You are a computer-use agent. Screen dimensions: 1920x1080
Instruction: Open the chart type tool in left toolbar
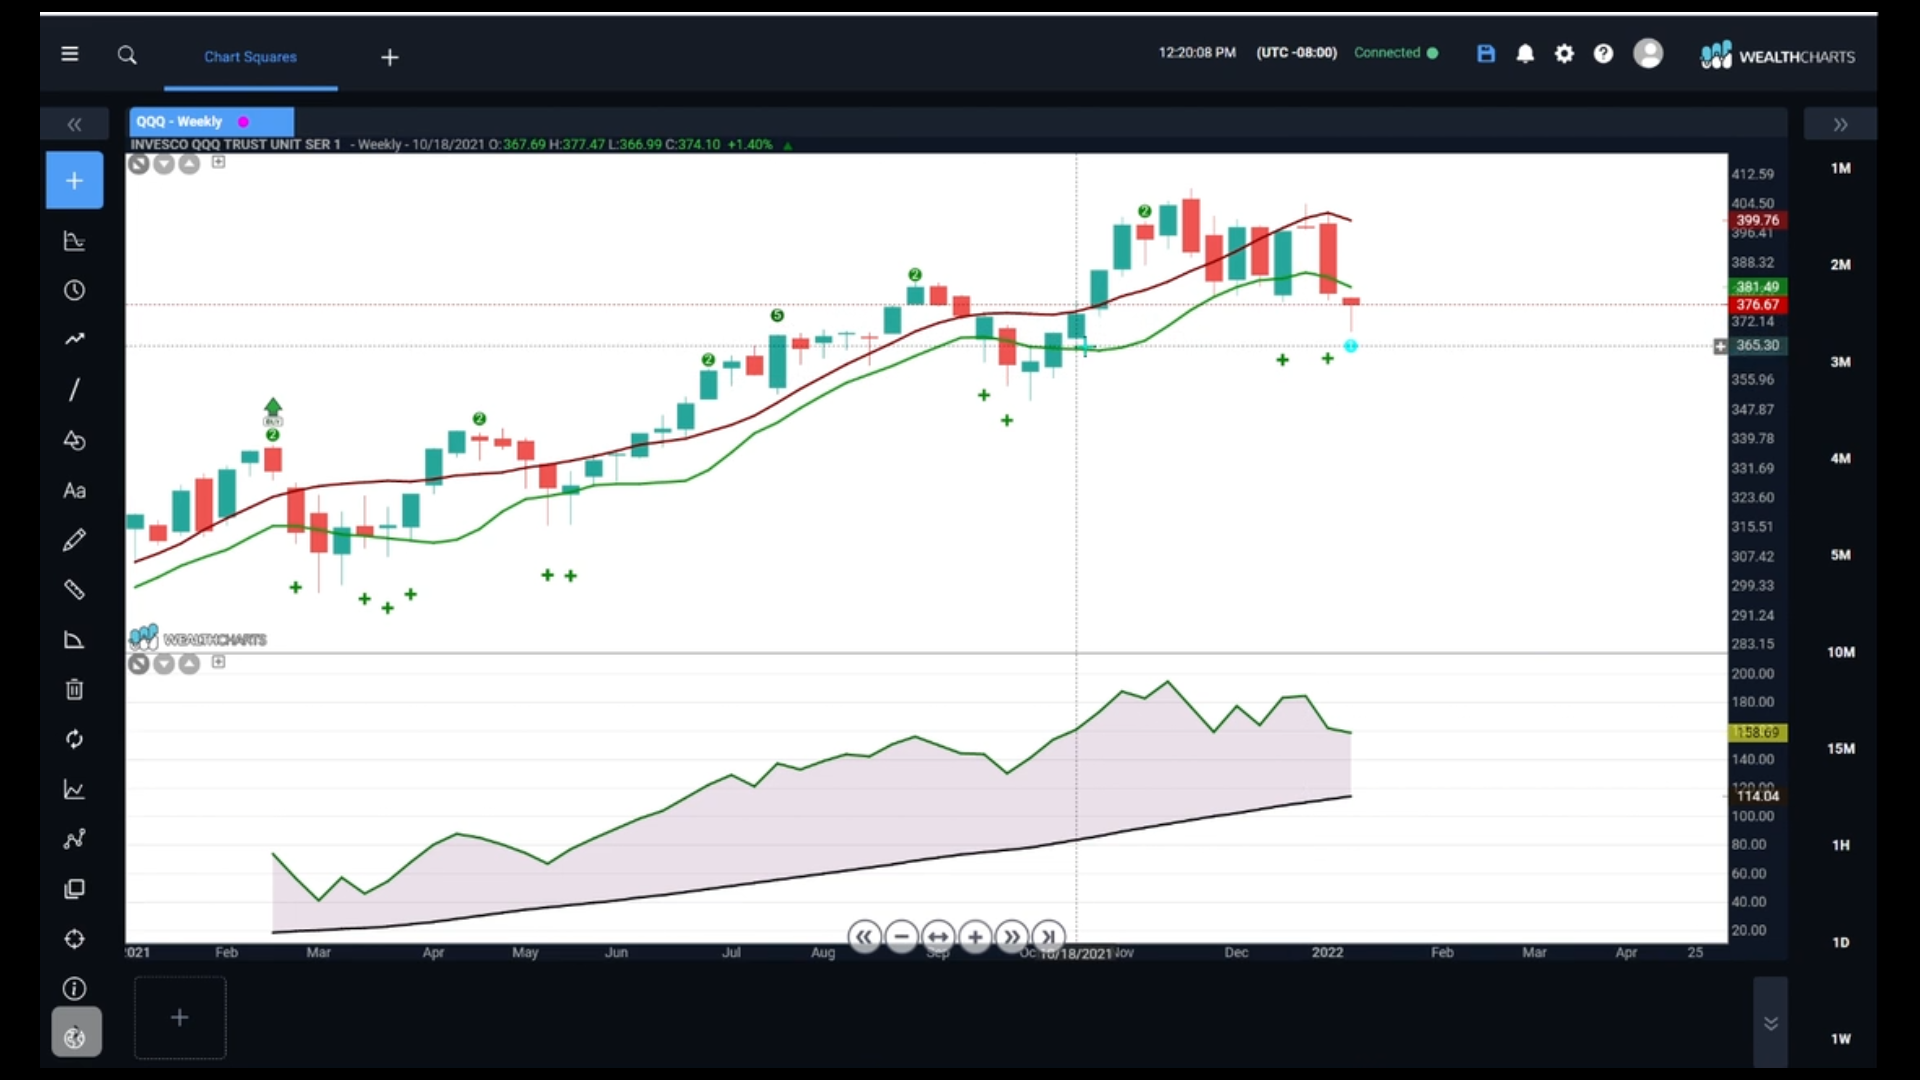(74, 241)
